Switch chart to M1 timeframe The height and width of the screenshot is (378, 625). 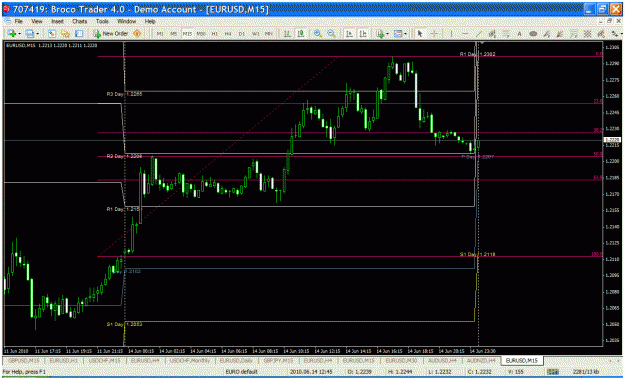(x=160, y=34)
